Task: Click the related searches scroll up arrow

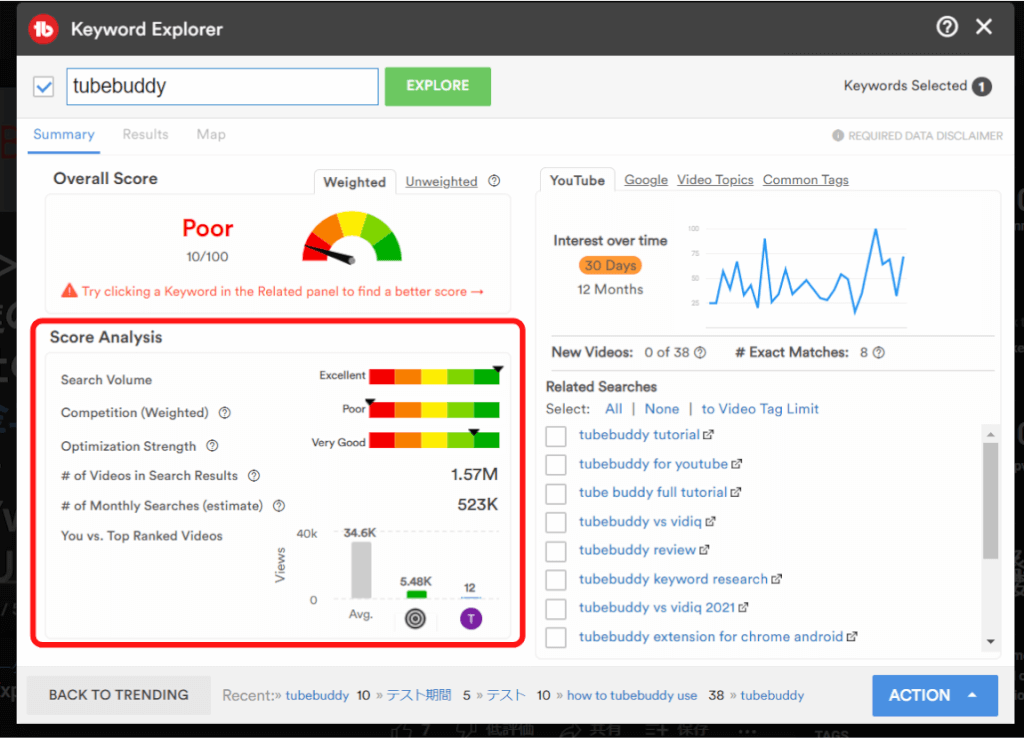Action: [x=991, y=434]
